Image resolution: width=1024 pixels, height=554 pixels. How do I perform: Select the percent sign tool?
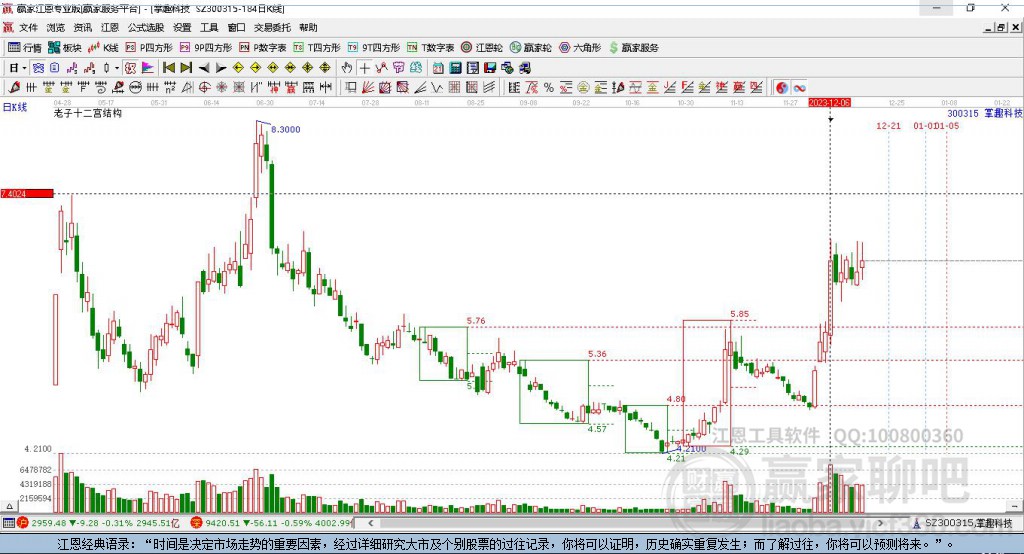(549, 88)
